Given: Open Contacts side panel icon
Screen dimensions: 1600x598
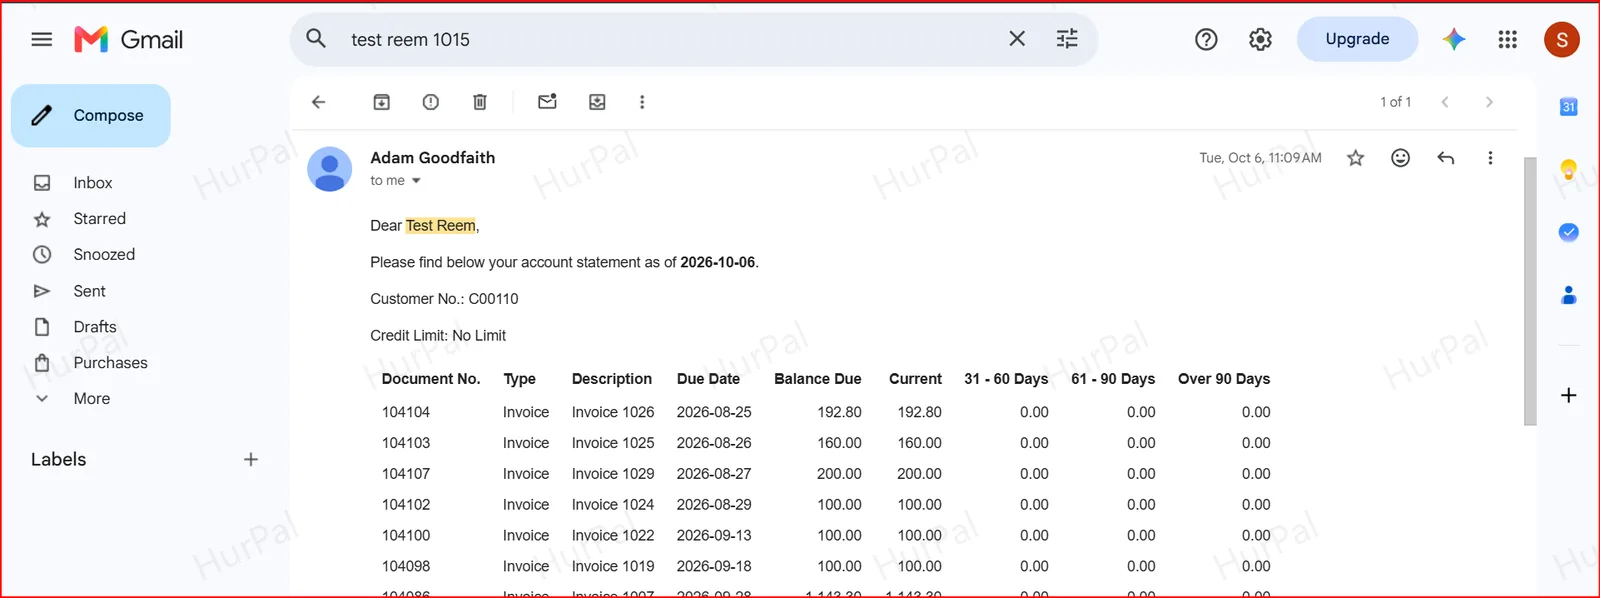Looking at the screenshot, I should [1569, 295].
